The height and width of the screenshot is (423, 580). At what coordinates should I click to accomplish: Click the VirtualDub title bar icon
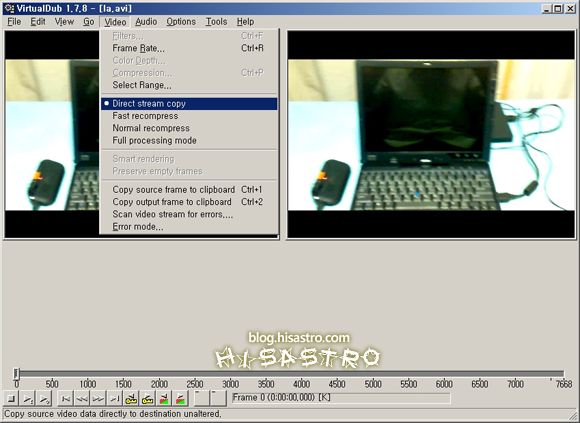point(9,8)
